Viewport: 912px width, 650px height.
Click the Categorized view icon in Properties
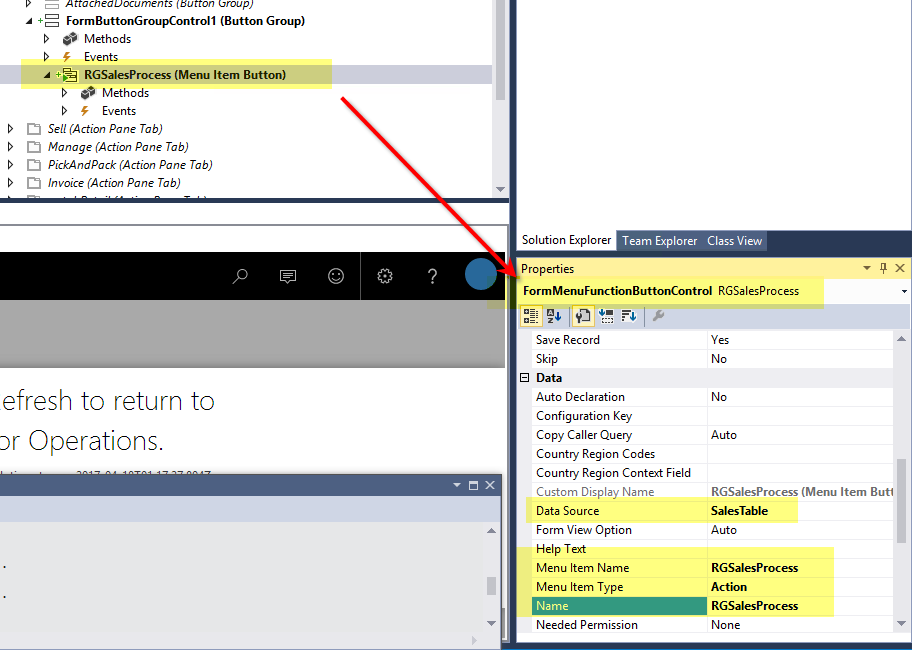pyautogui.click(x=531, y=317)
